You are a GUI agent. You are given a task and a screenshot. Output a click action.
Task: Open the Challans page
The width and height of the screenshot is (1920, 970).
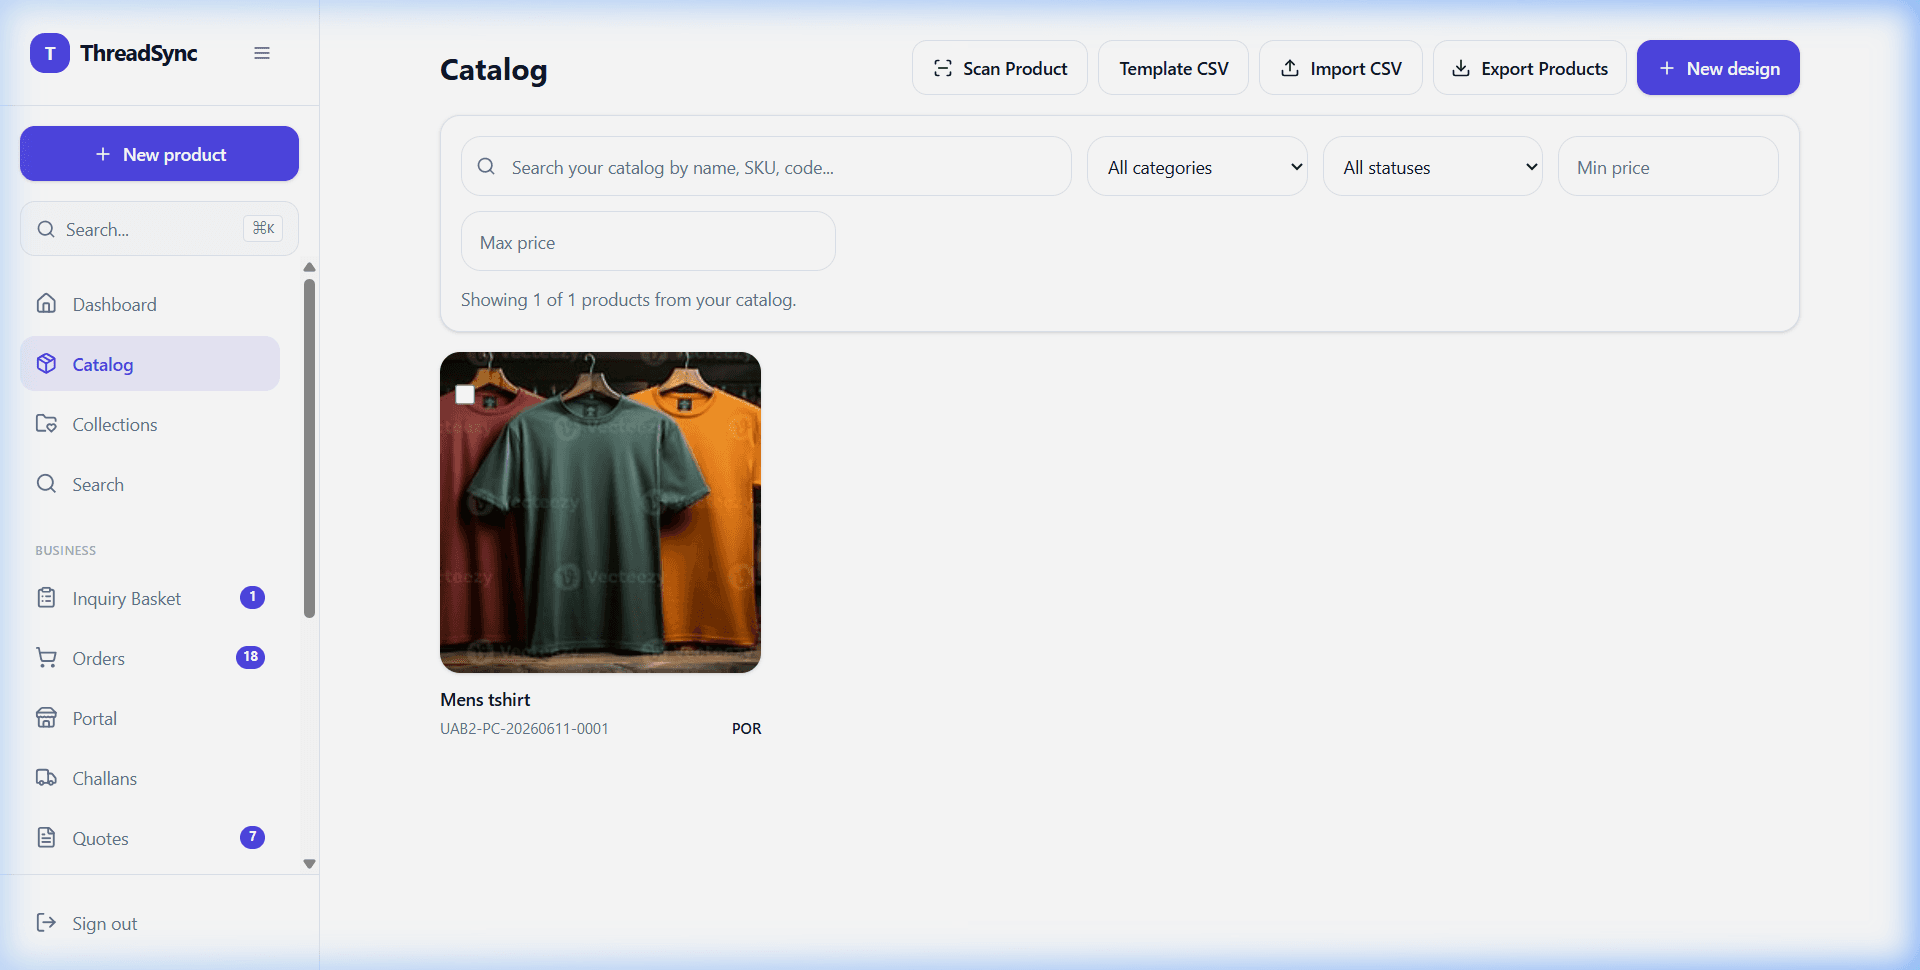point(150,778)
